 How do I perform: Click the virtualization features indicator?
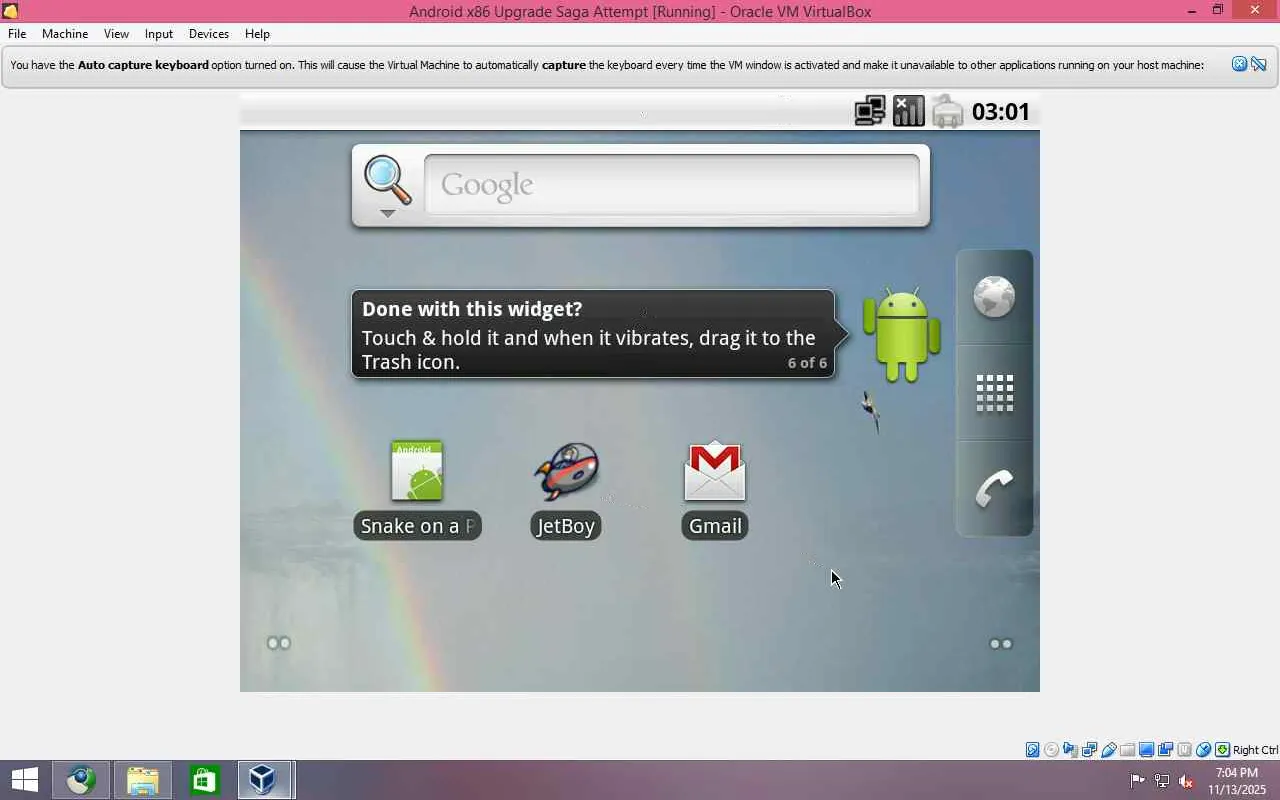tap(1184, 750)
